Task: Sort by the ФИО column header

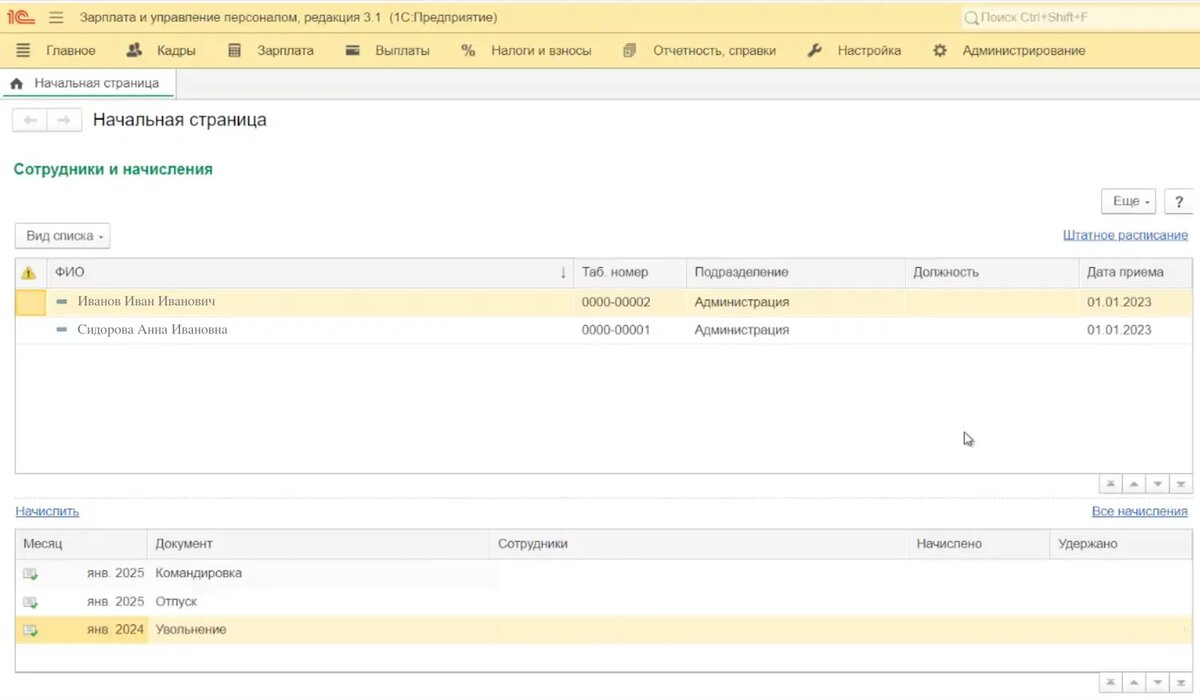Action: click(x=311, y=272)
